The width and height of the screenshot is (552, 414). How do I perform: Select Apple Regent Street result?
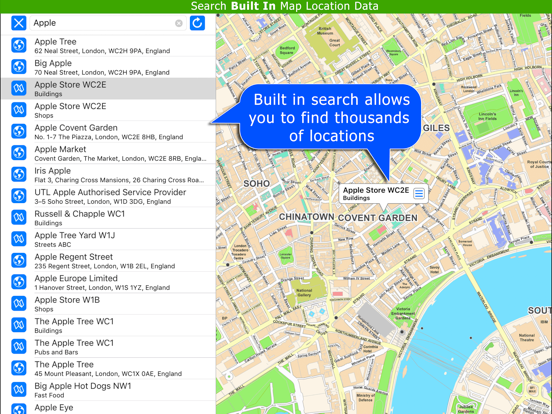108,261
